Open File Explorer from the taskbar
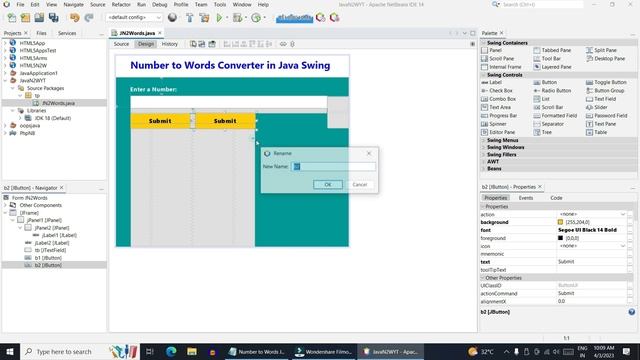Screen dimensions: 640x360 pyautogui.click(x=192, y=351)
